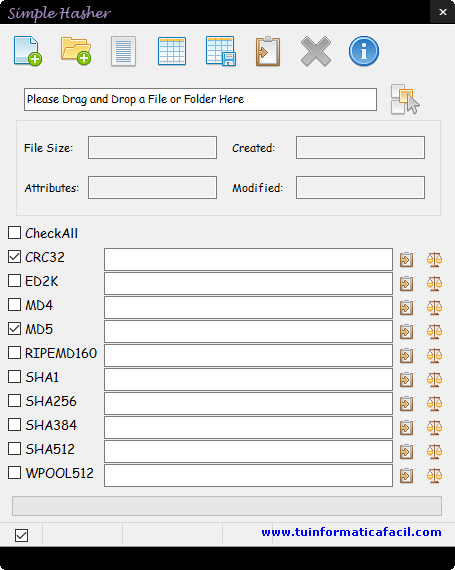Copy the CRC32 hash with clipboard icon

coord(406,260)
